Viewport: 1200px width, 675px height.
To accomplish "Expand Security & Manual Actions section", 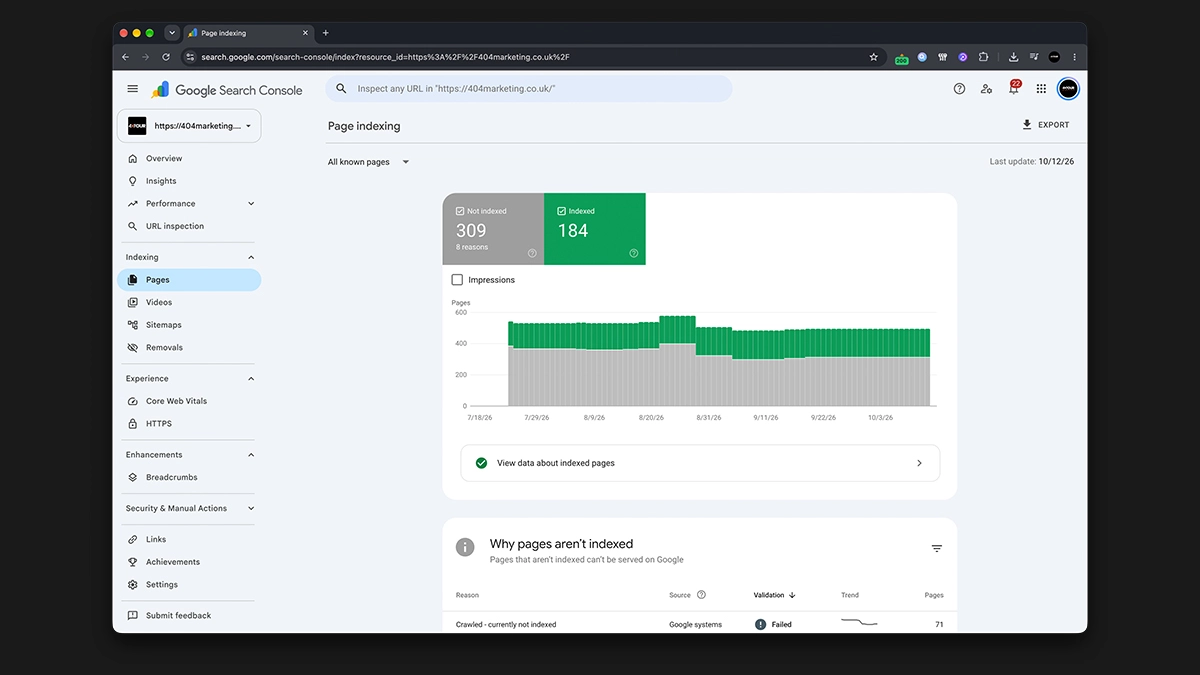I will point(251,509).
